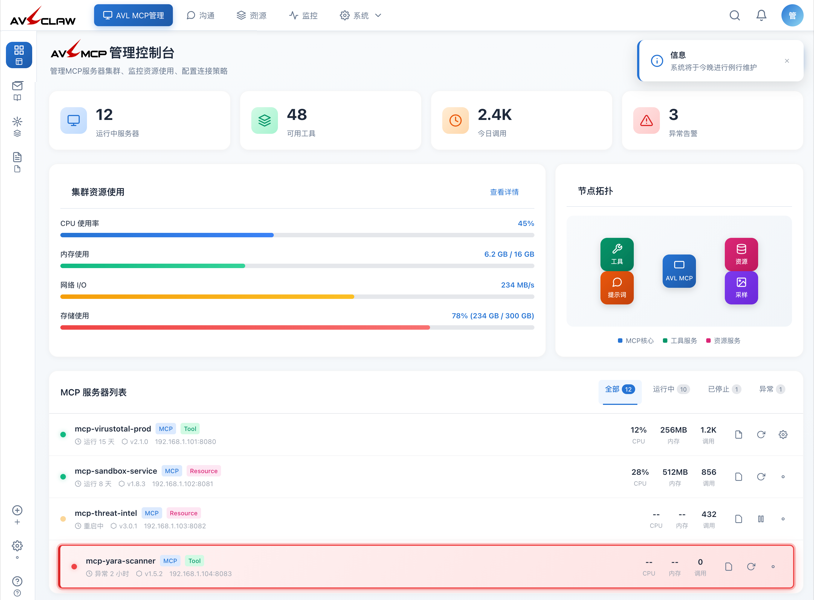This screenshot has width=814, height=600.
Task: Open settings gear for mcp-virustotal-prod
Action: [x=783, y=435]
